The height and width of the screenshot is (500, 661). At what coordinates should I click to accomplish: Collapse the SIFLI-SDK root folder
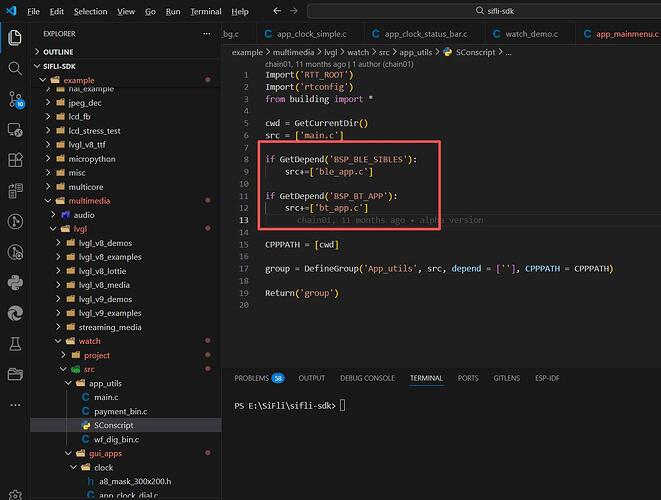tap(60, 65)
